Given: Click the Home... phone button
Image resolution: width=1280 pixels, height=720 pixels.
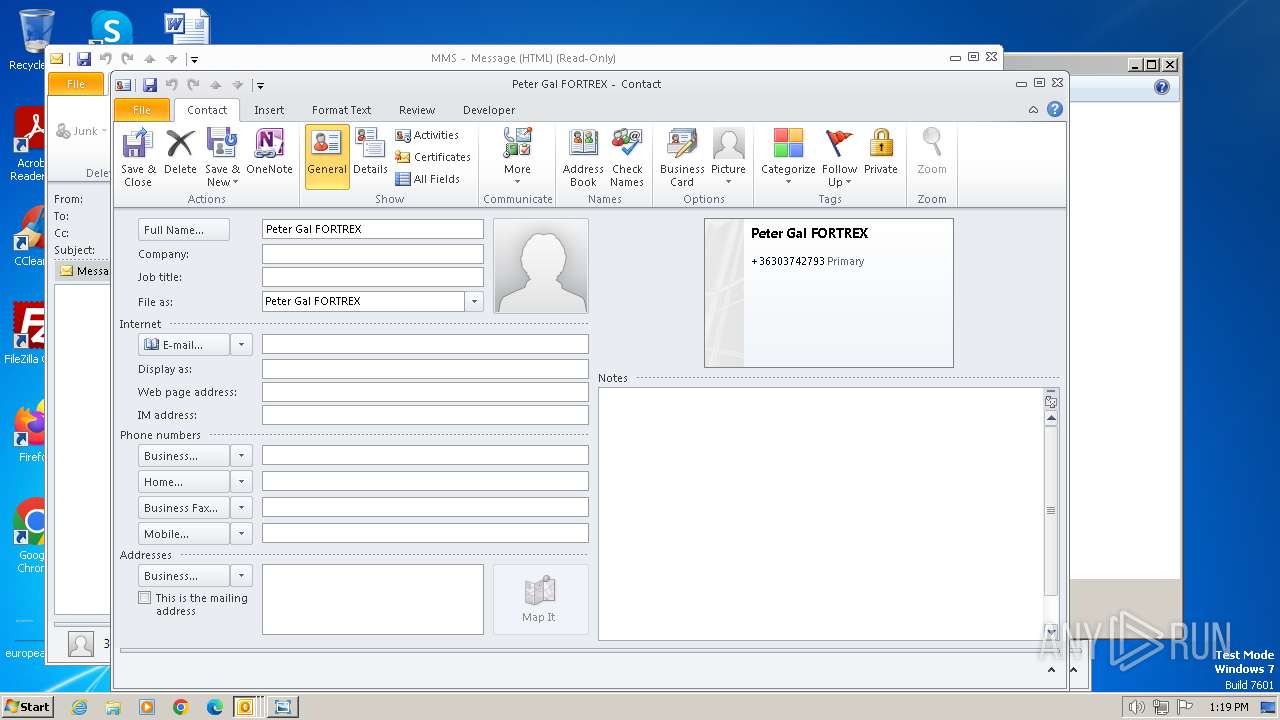Looking at the screenshot, I should [x=184, y=482].
